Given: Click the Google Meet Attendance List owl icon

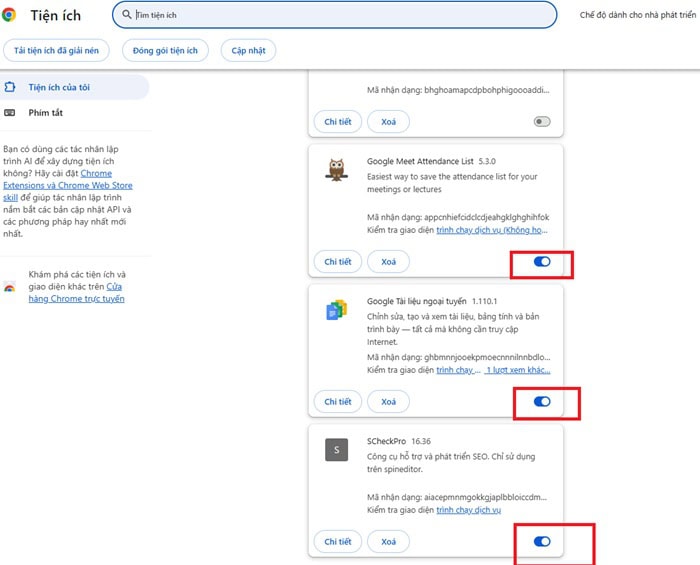Looking at the screenshot, I should point(337,170).
